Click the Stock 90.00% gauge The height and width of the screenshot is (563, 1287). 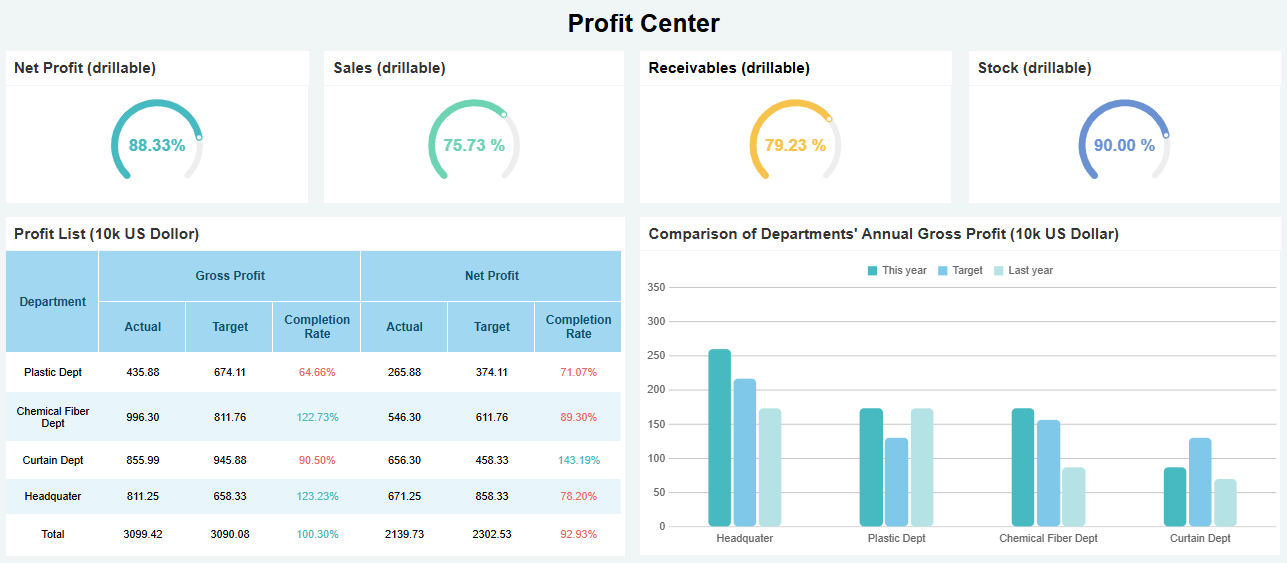click(1124, 145)
